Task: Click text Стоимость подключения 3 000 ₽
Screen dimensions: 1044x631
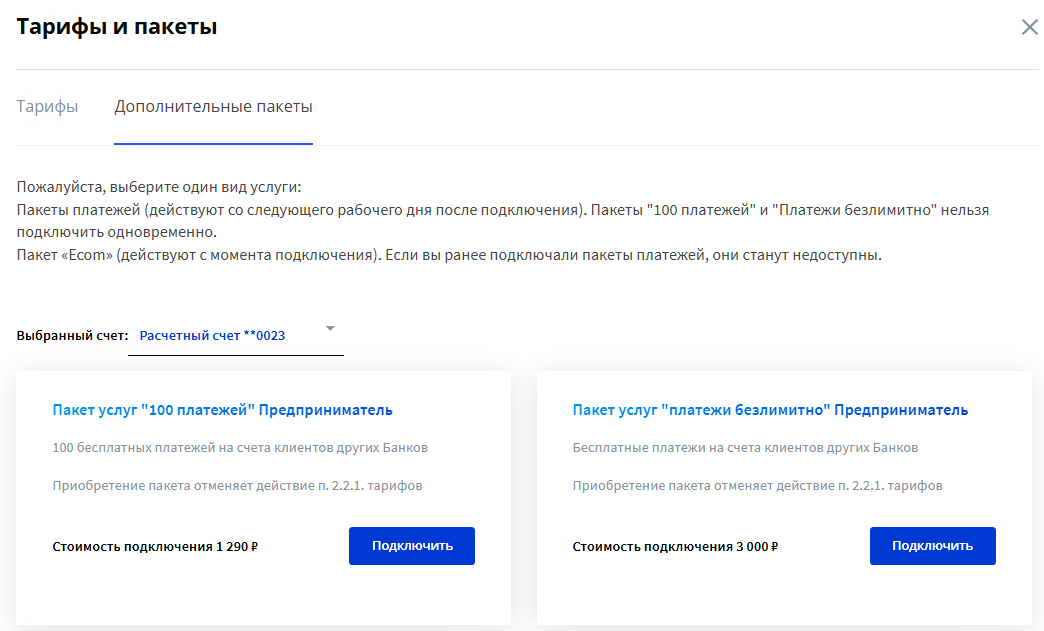Action: 675,546
